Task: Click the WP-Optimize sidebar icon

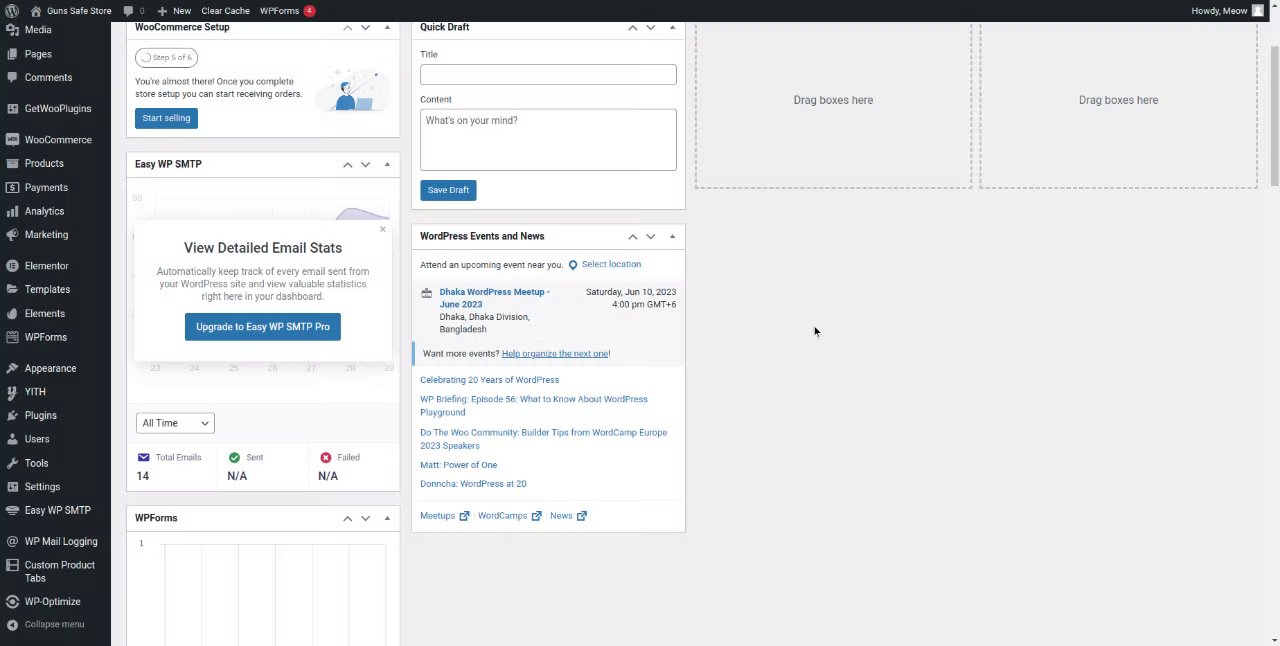Action: pyautogui.click(x=12, y=602)
